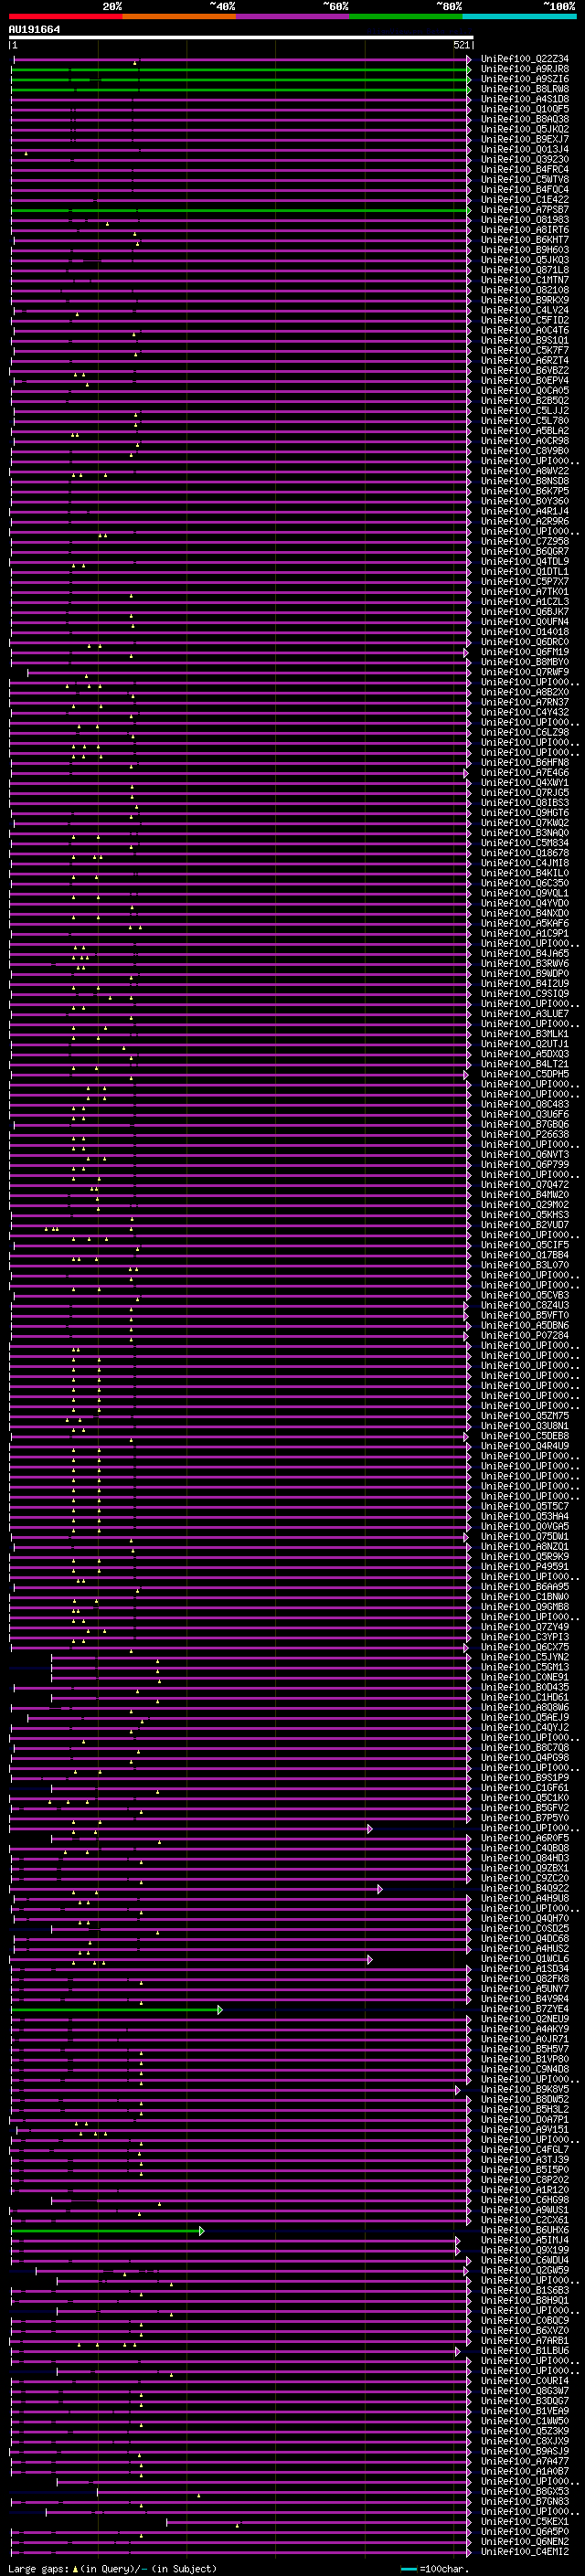585x2576 pixels.
Task: Click the green alignment bar for UniRef100_B8LRW8
Action: pyautogui.click(x=241, y=89)
